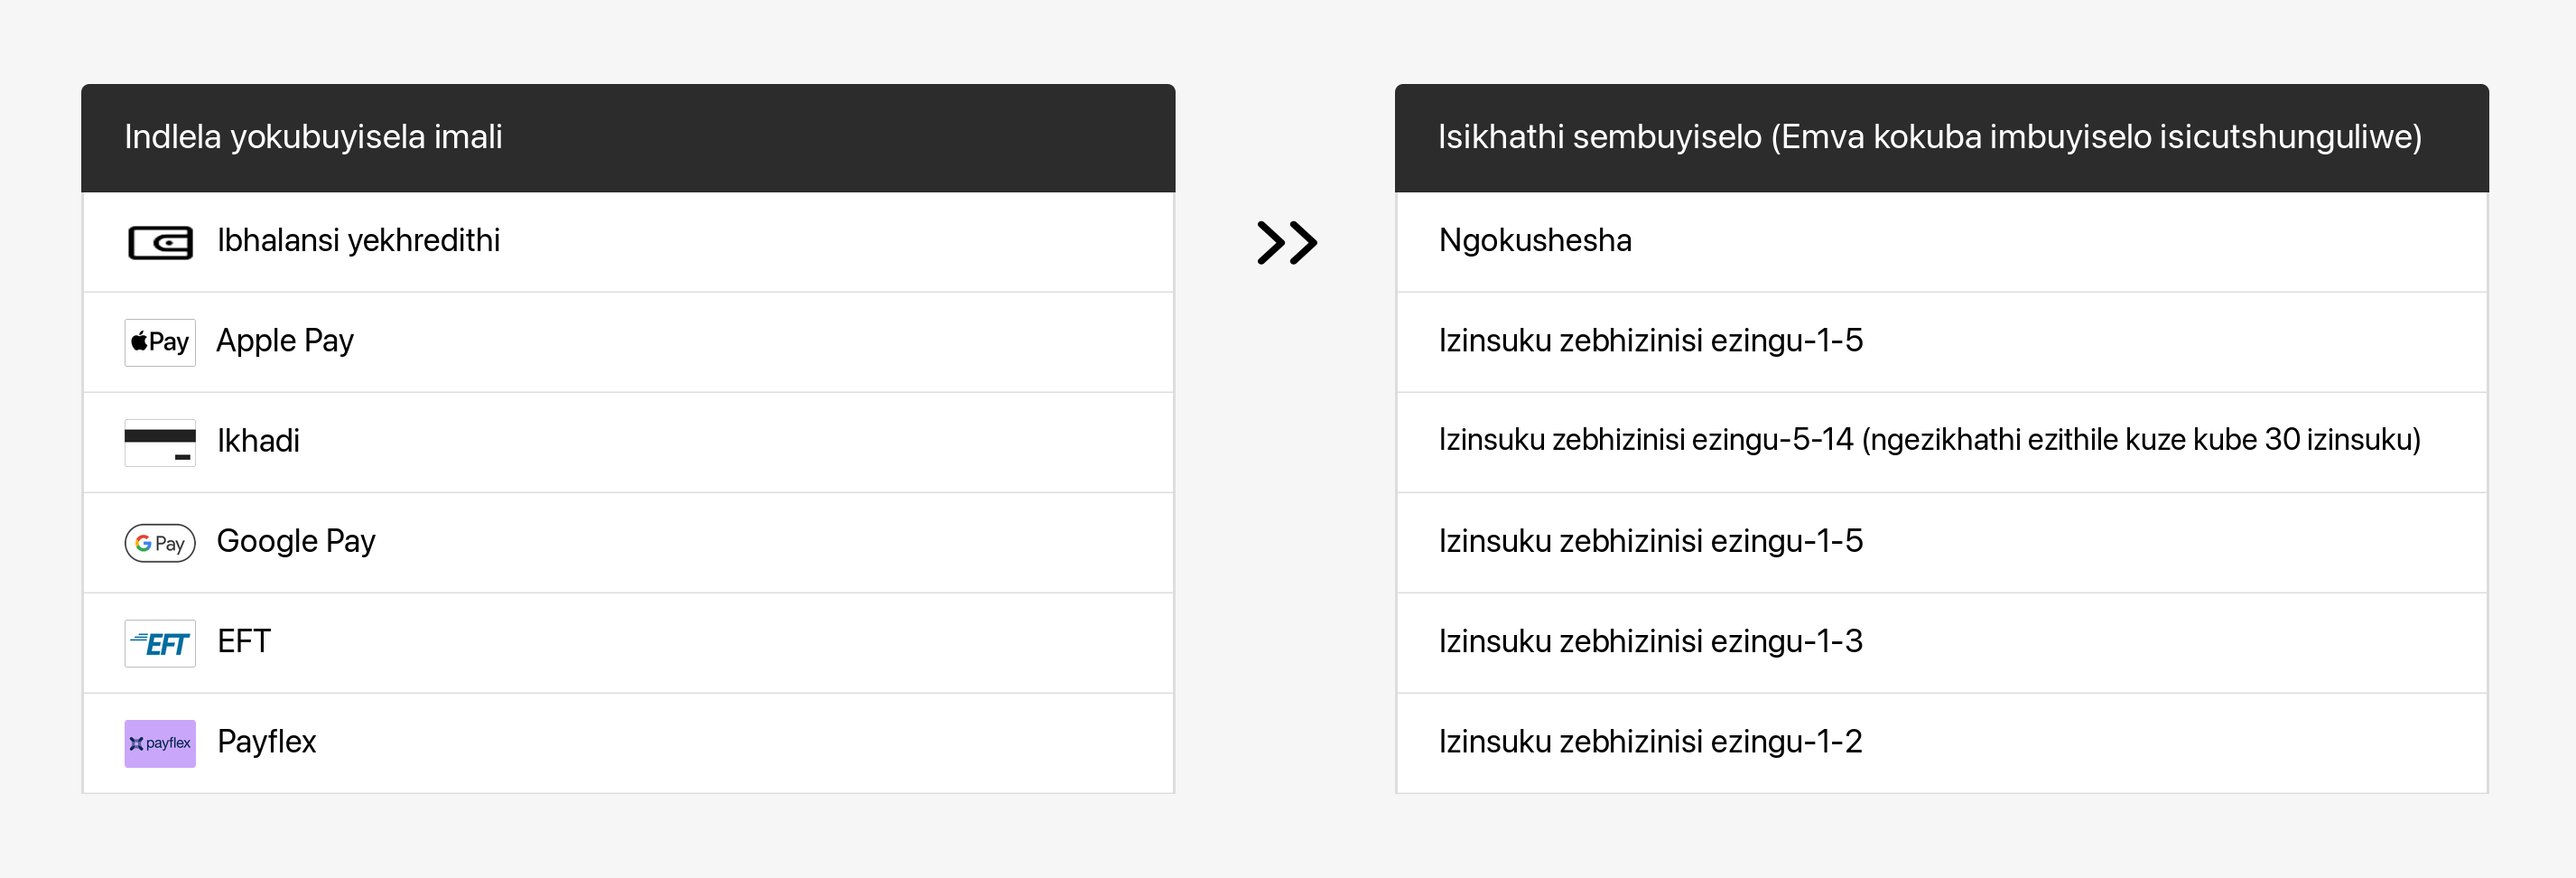
Task: Click the Izinsuku zebhizinisi ezingu-1-2 cell
Action: tap(1941, 743)
